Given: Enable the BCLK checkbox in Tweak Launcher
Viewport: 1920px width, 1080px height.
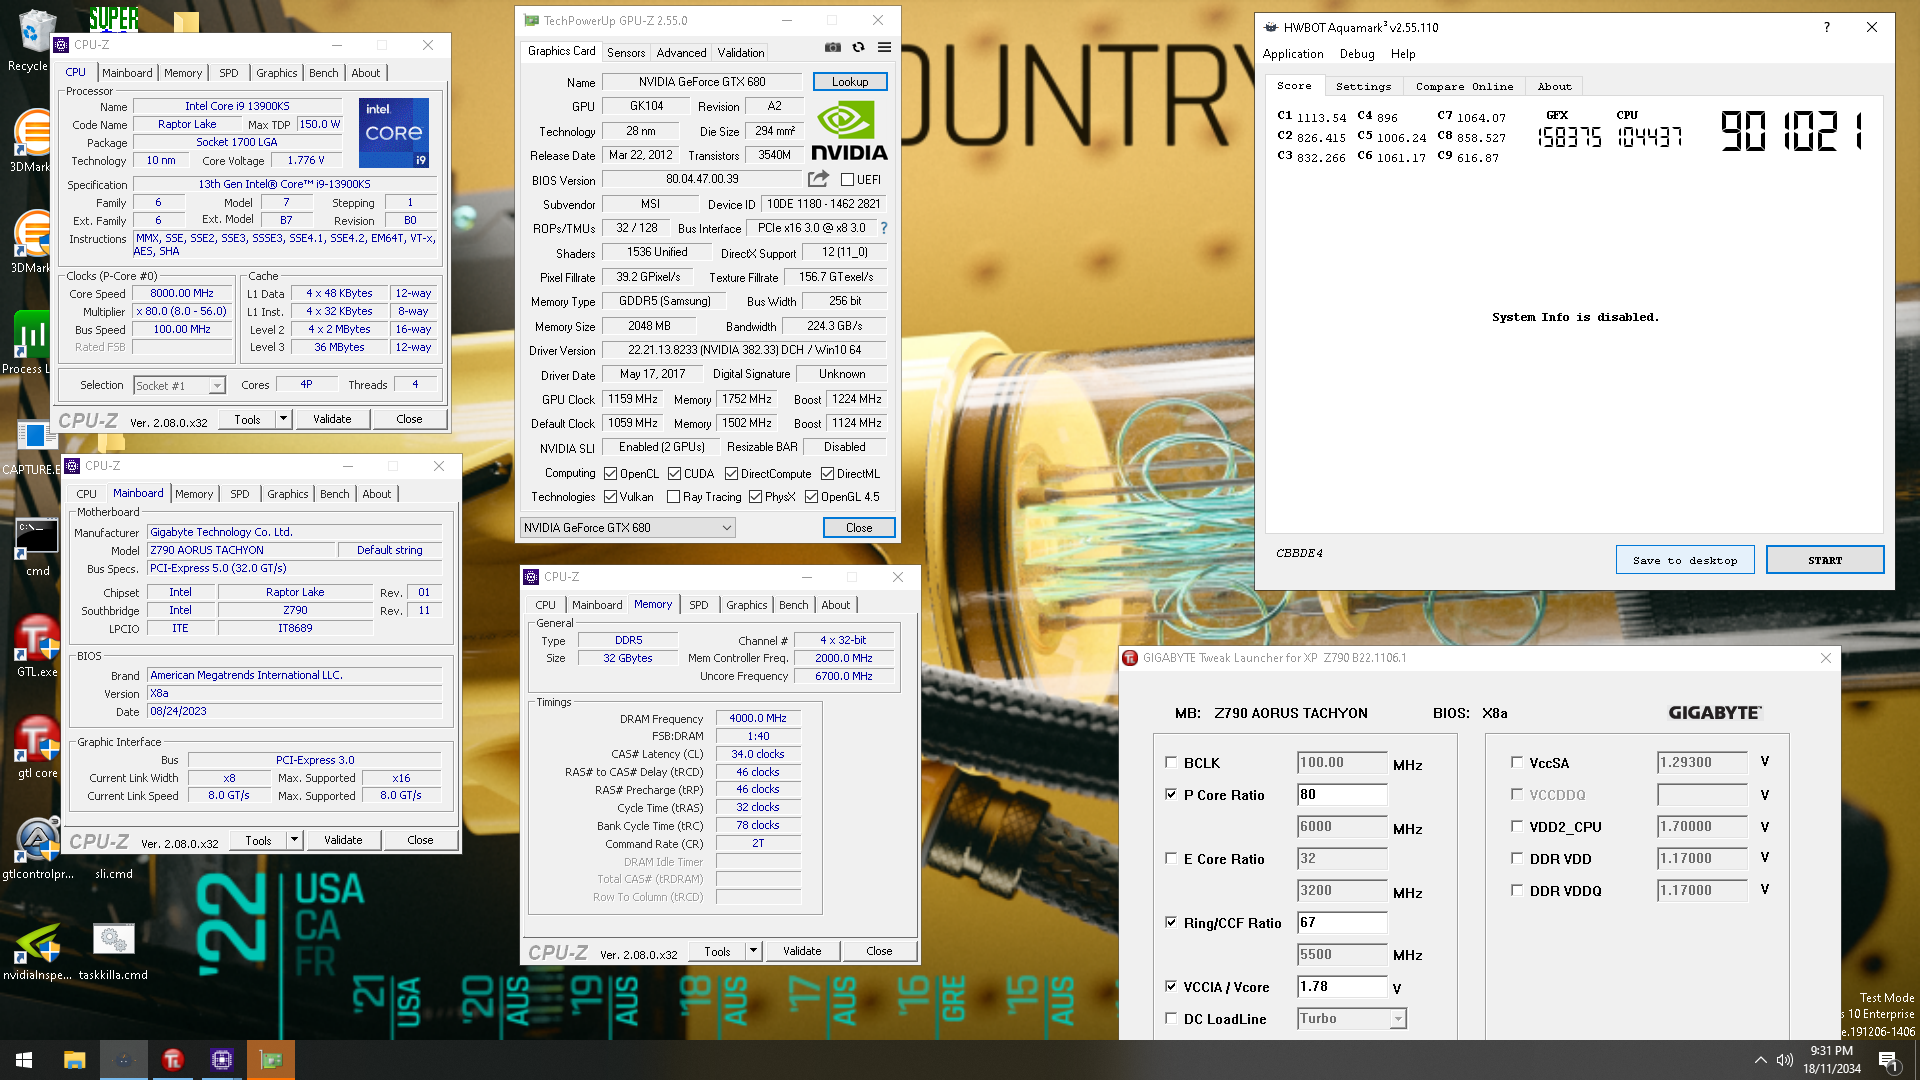Looking at the screenshot, I should click(1171, 762).
